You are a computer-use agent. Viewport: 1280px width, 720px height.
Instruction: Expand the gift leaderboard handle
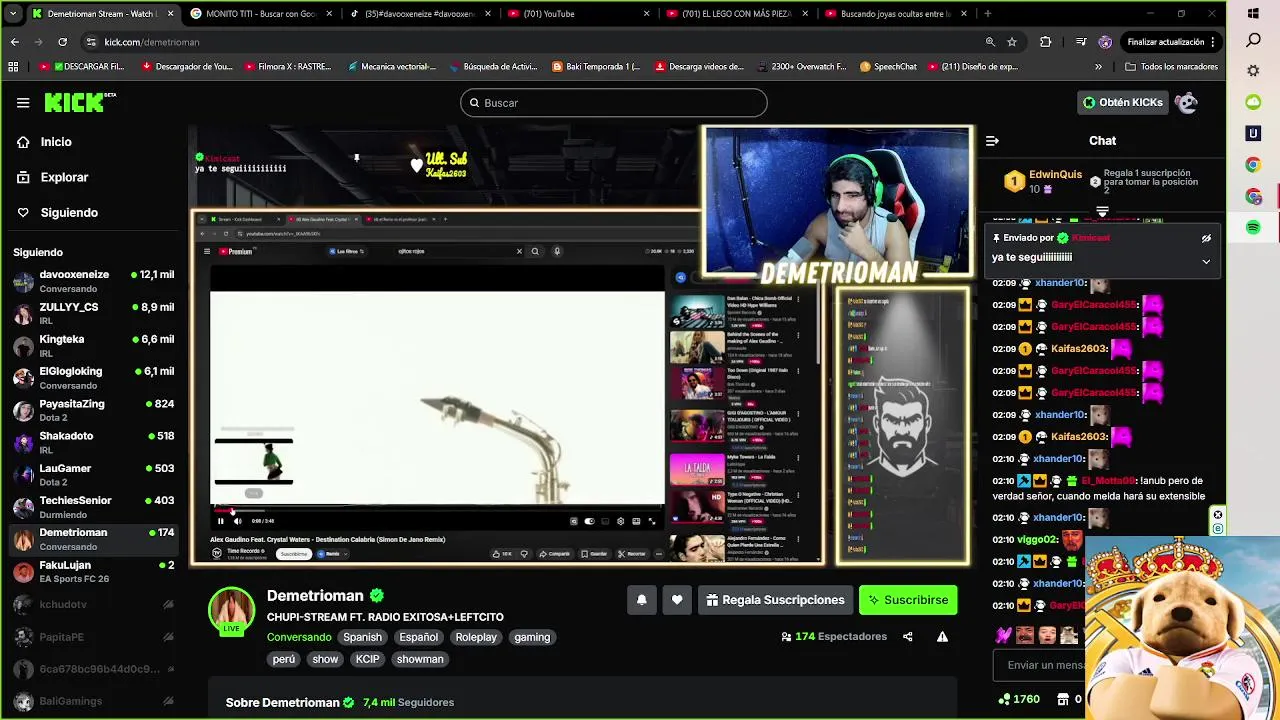pyautogui.click(x=1102, y=212)
